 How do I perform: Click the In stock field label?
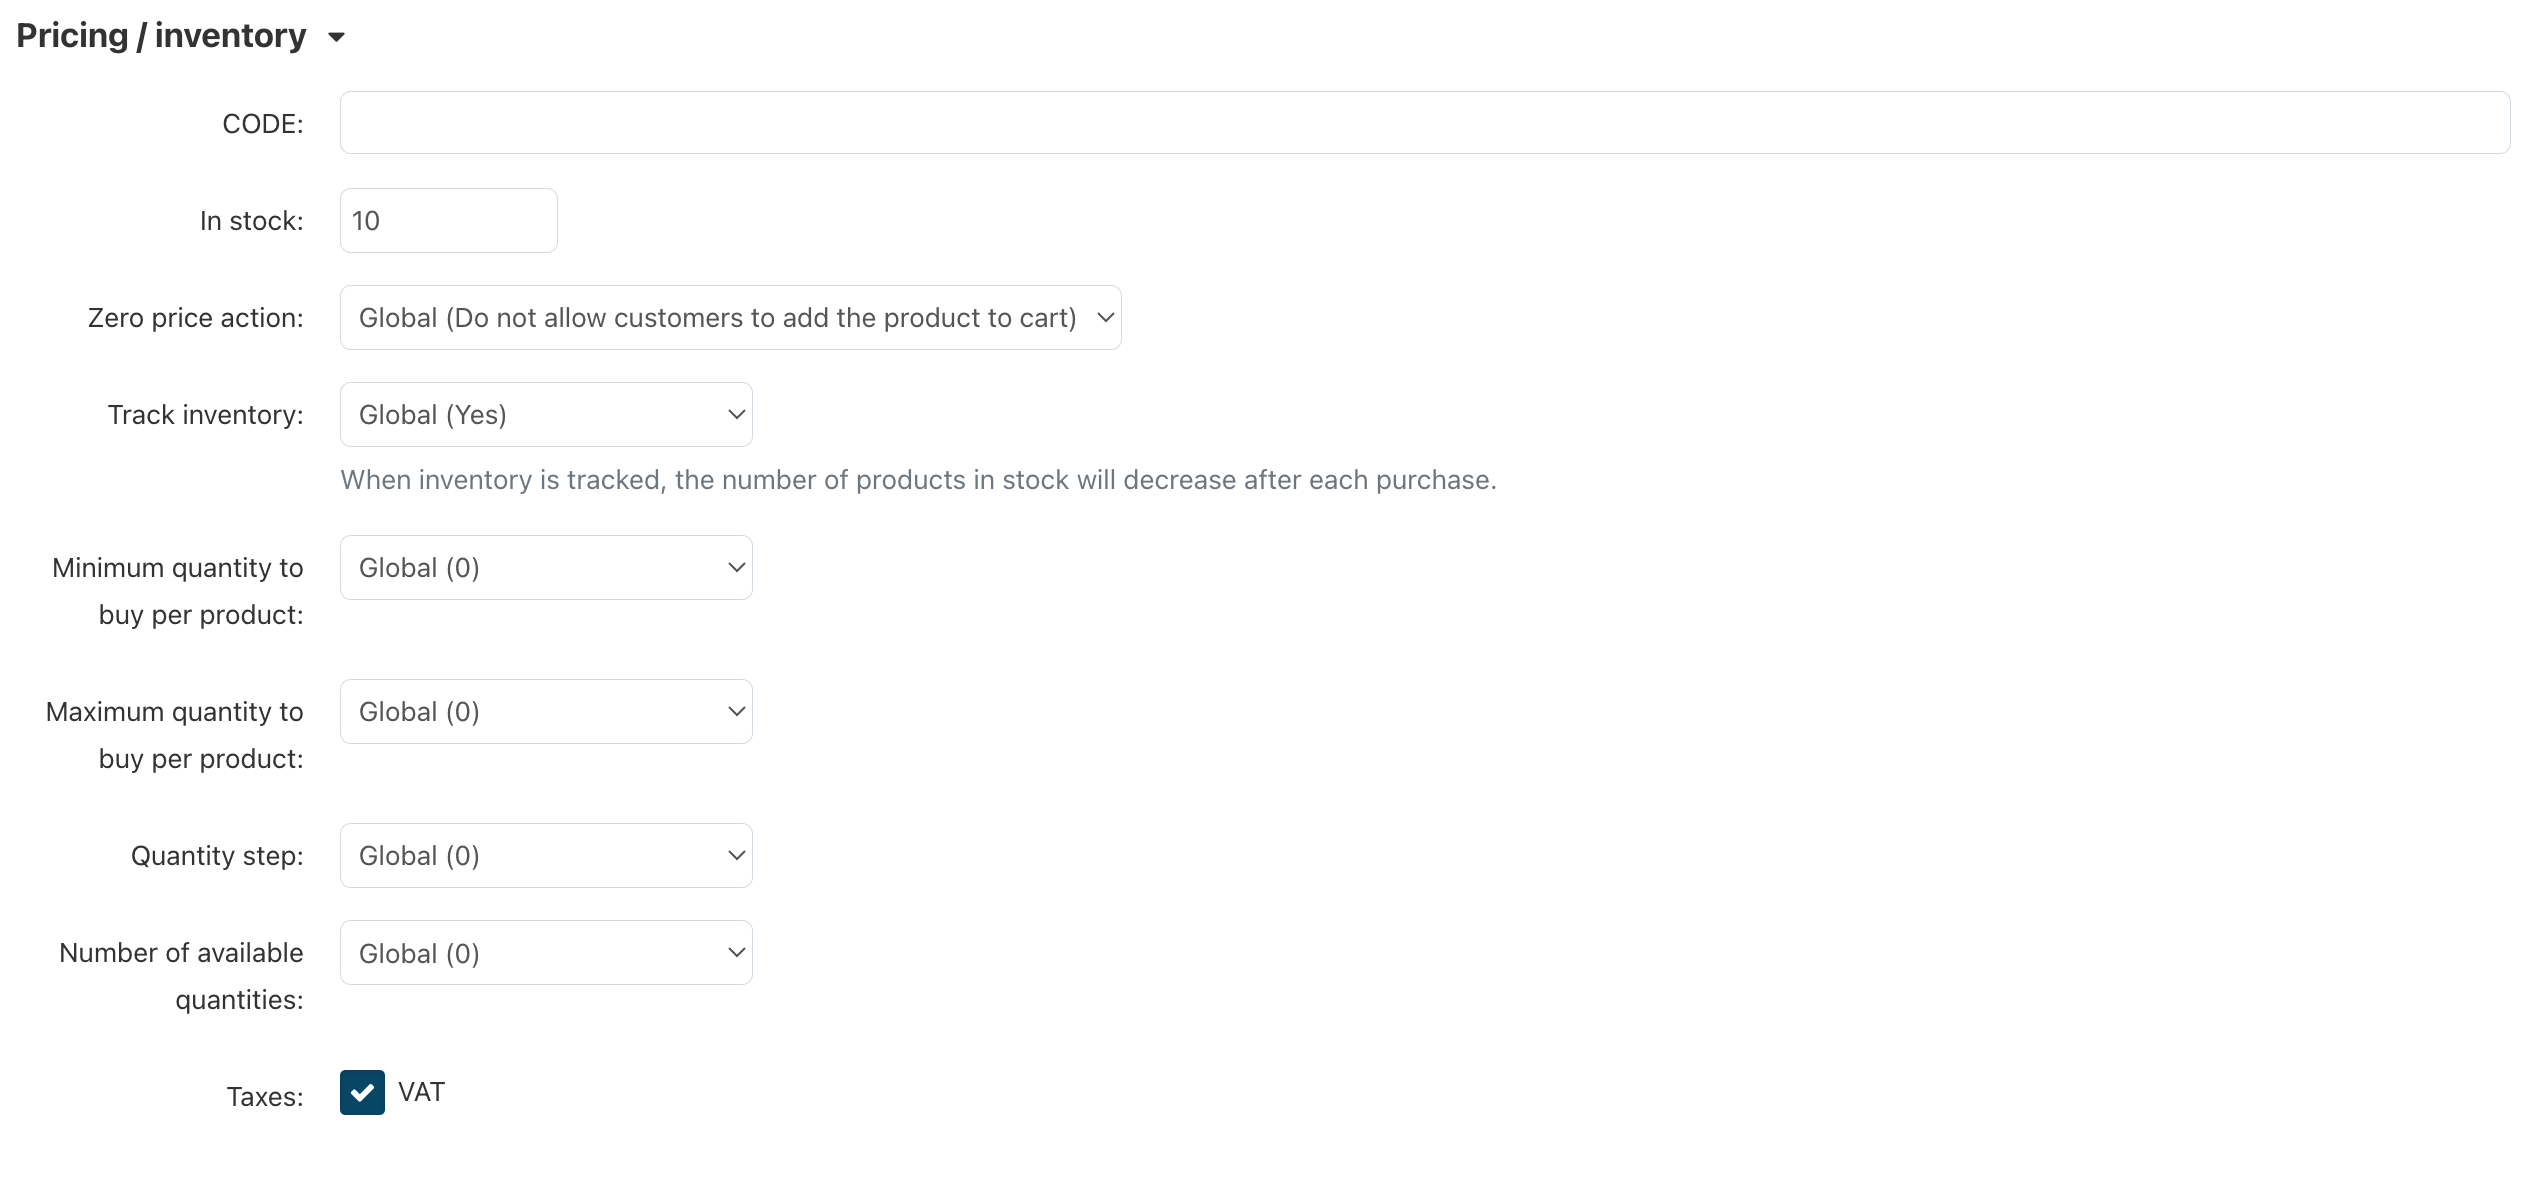point(251,221)
